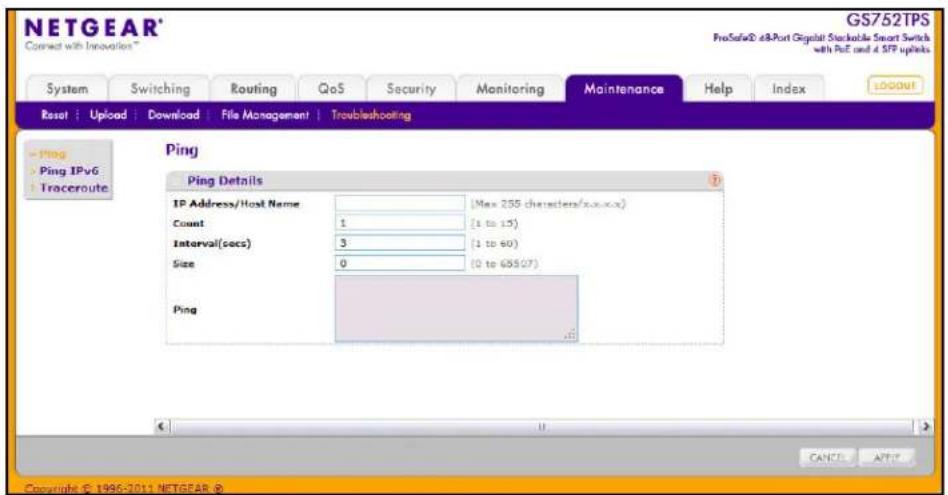Click the '(1 to 60)' interval hint

tap(495, 244)
